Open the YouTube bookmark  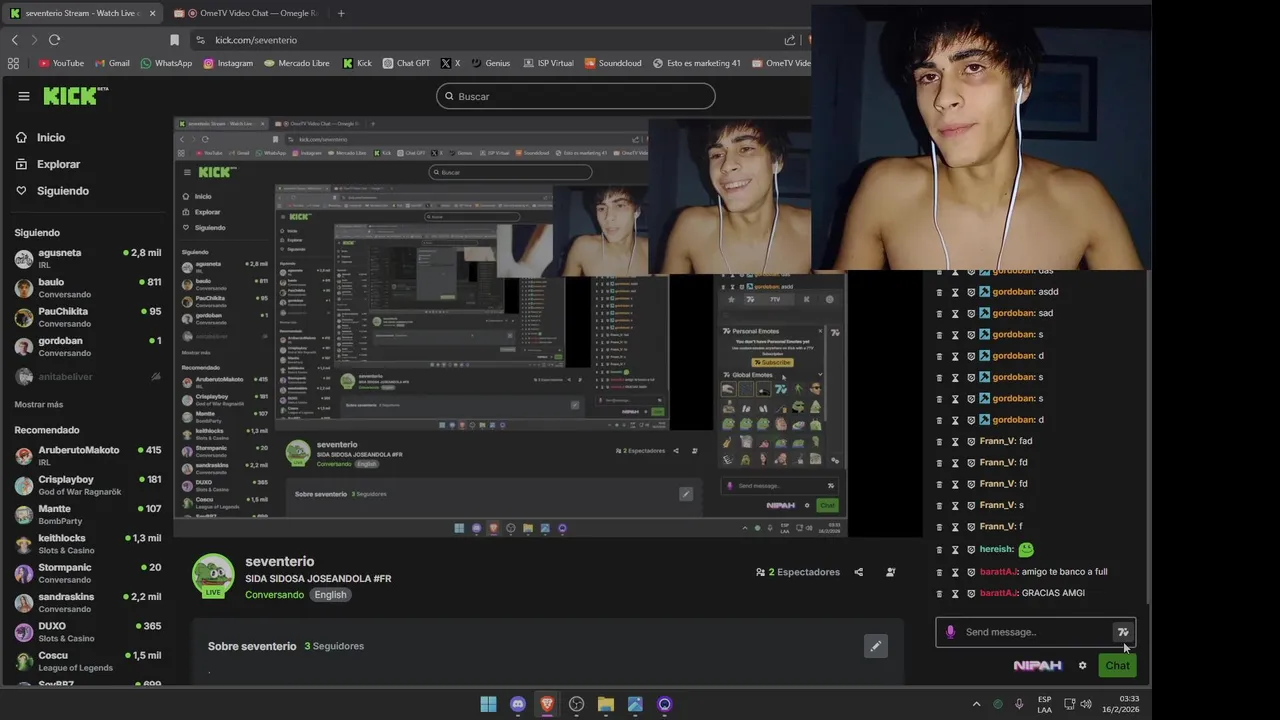(x=61, y=63)
